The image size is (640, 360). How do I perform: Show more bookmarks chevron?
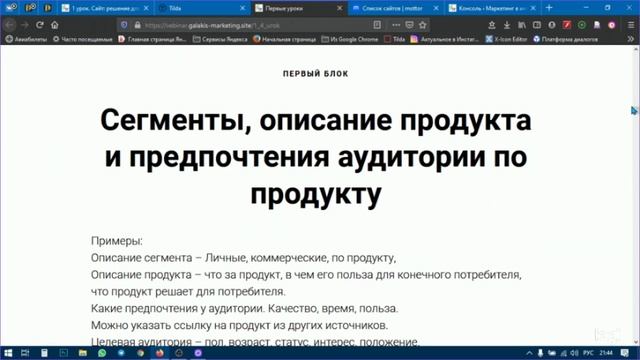pos(631,39)
